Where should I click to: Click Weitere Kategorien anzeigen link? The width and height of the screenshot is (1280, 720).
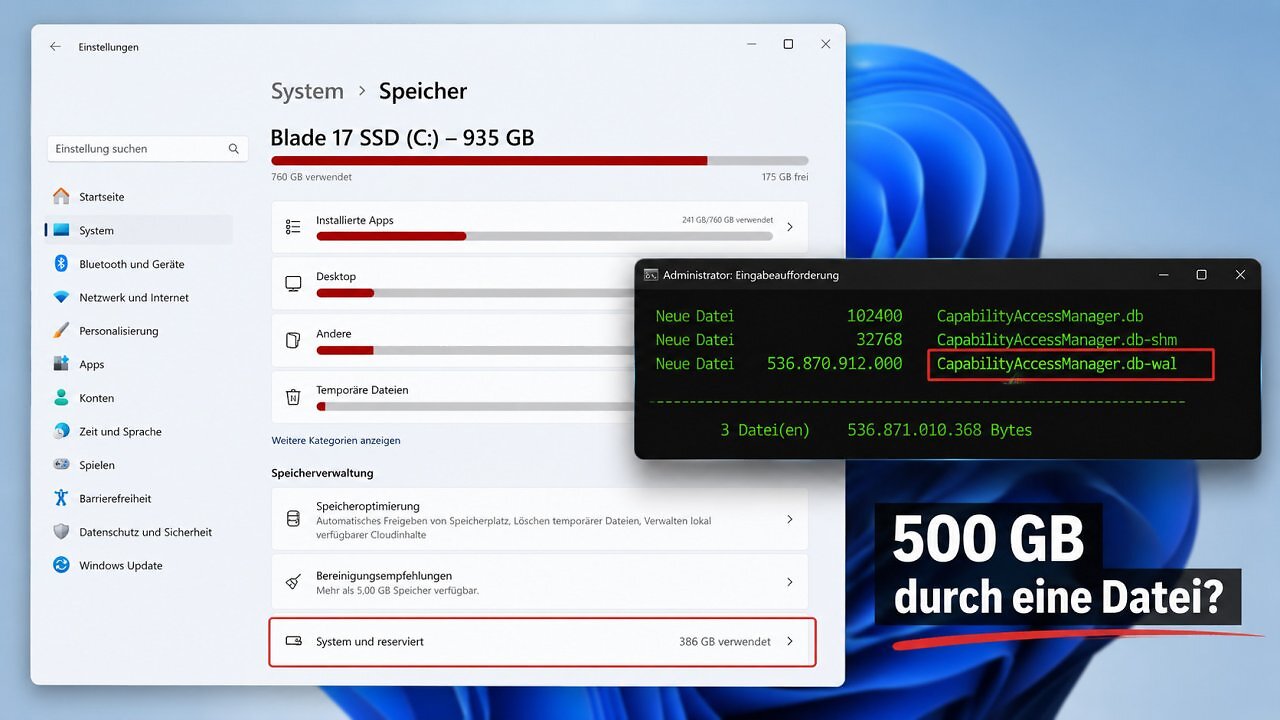tap(336, 440)
